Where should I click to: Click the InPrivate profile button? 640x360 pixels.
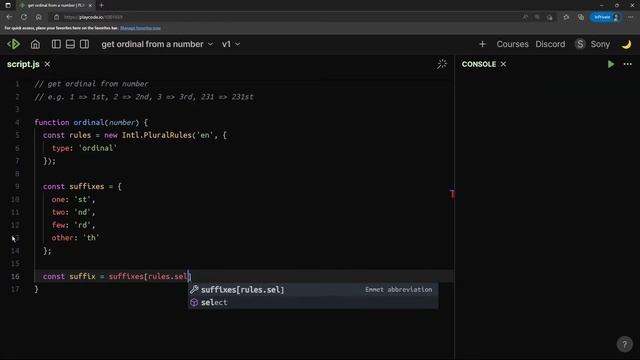(x=606, y=17)
